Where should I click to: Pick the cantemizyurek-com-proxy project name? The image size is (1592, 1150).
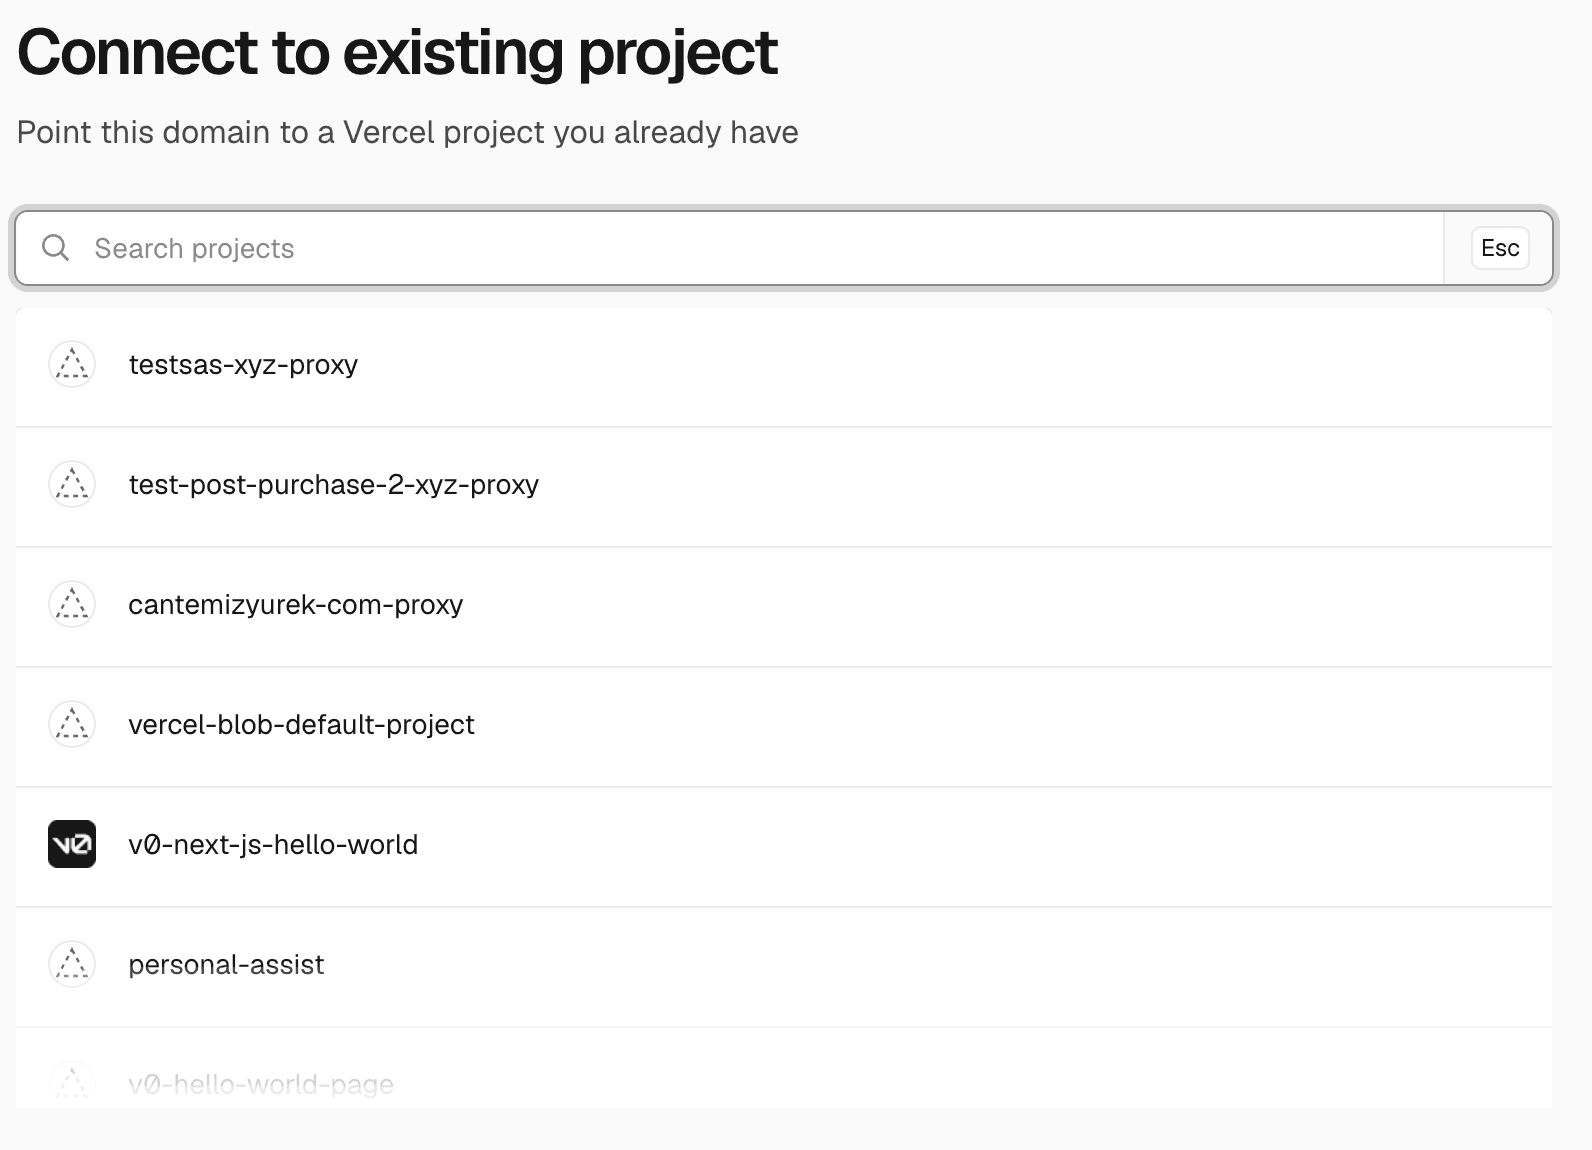(x=296, y=605)
